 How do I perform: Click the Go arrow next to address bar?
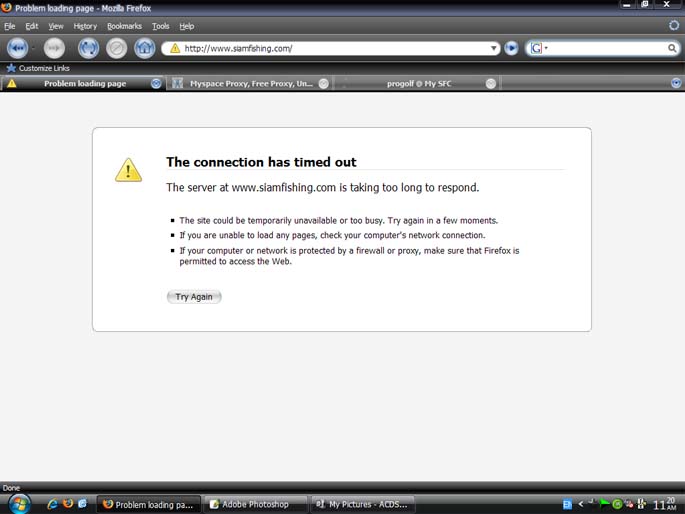(511, 48)
